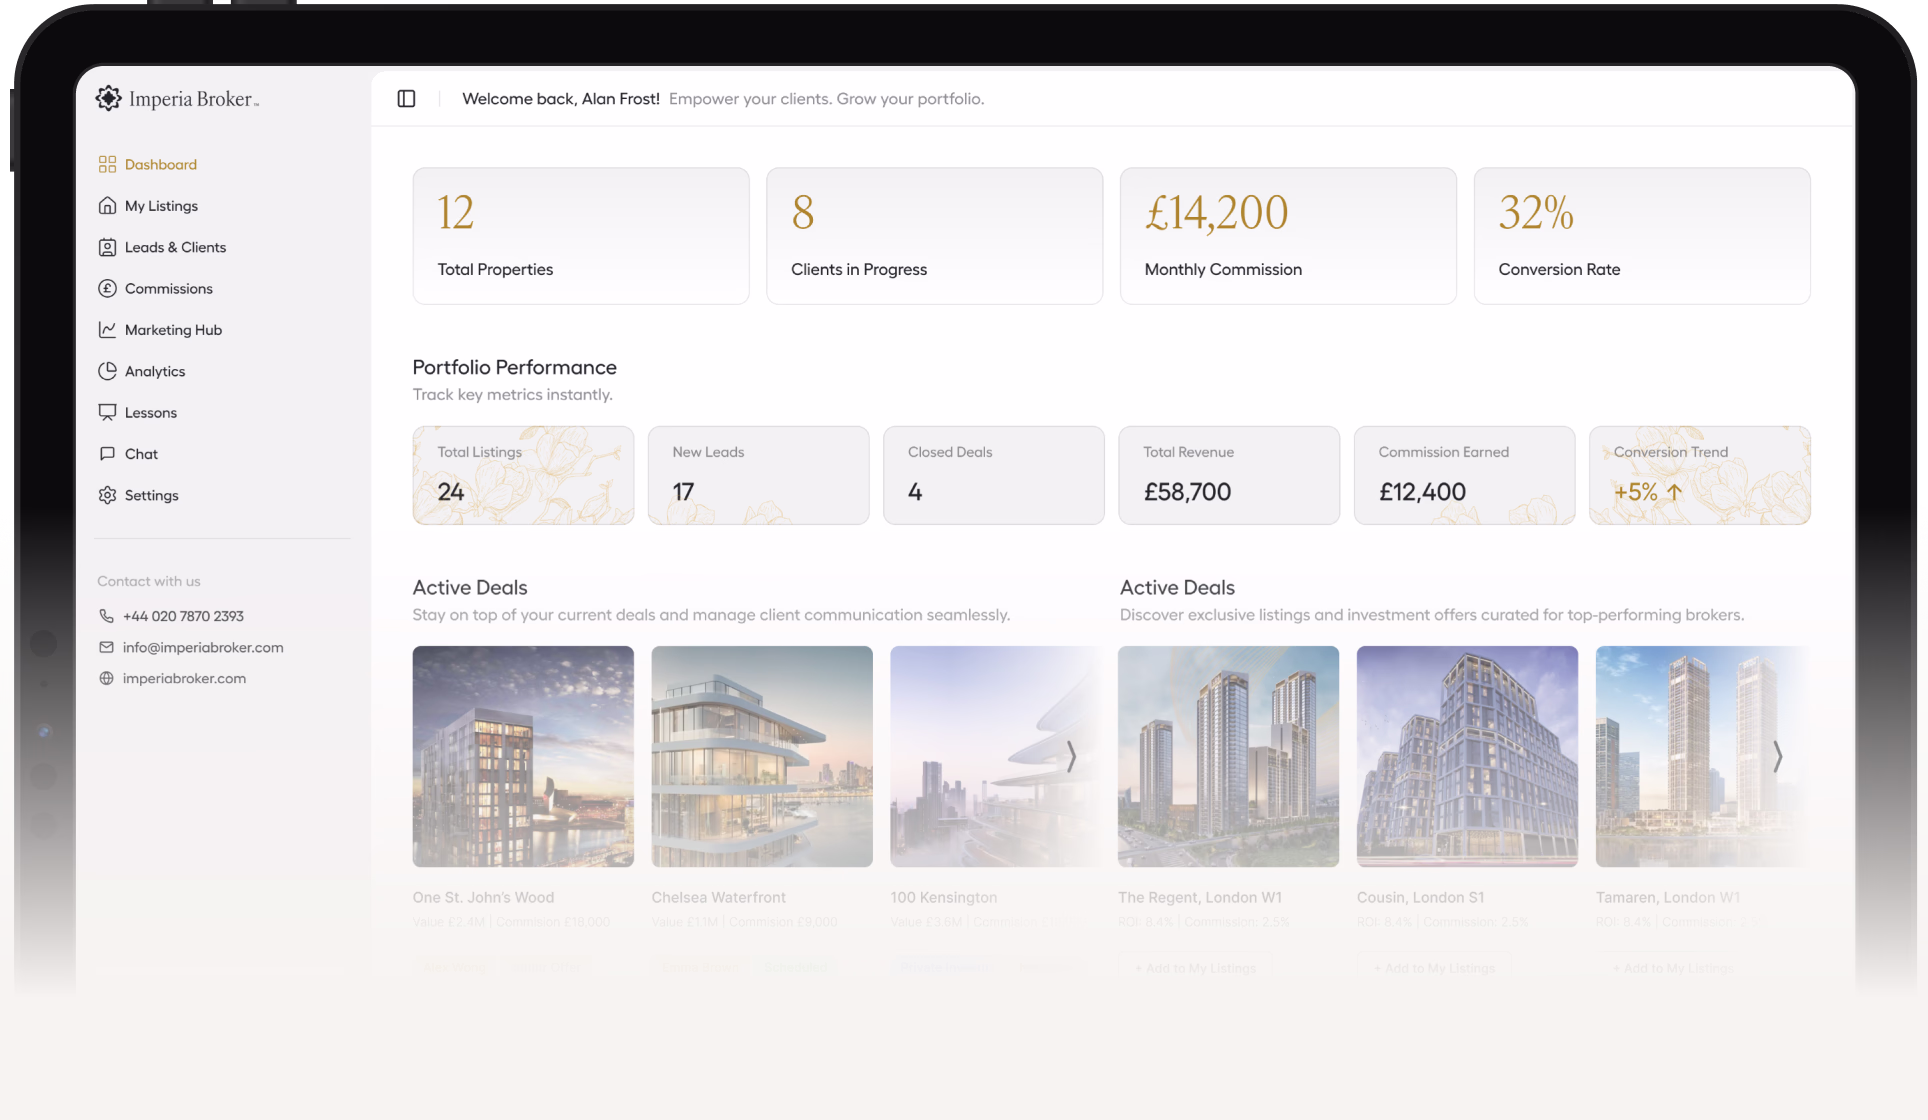Screen dimensions: 1928x1120
Task: Open 100 Kensington property image
Action: pyautogui.click(x=996, y=756)
